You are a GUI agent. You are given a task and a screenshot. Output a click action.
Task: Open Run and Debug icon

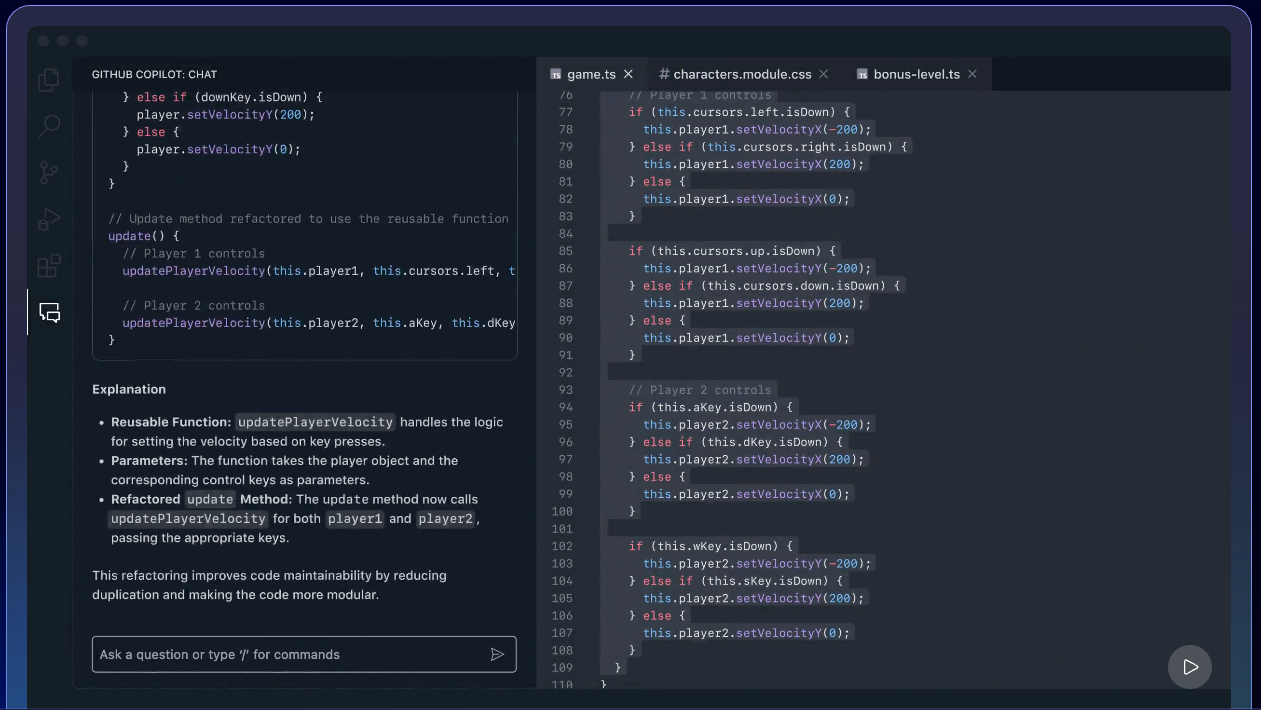coord(49,219)
